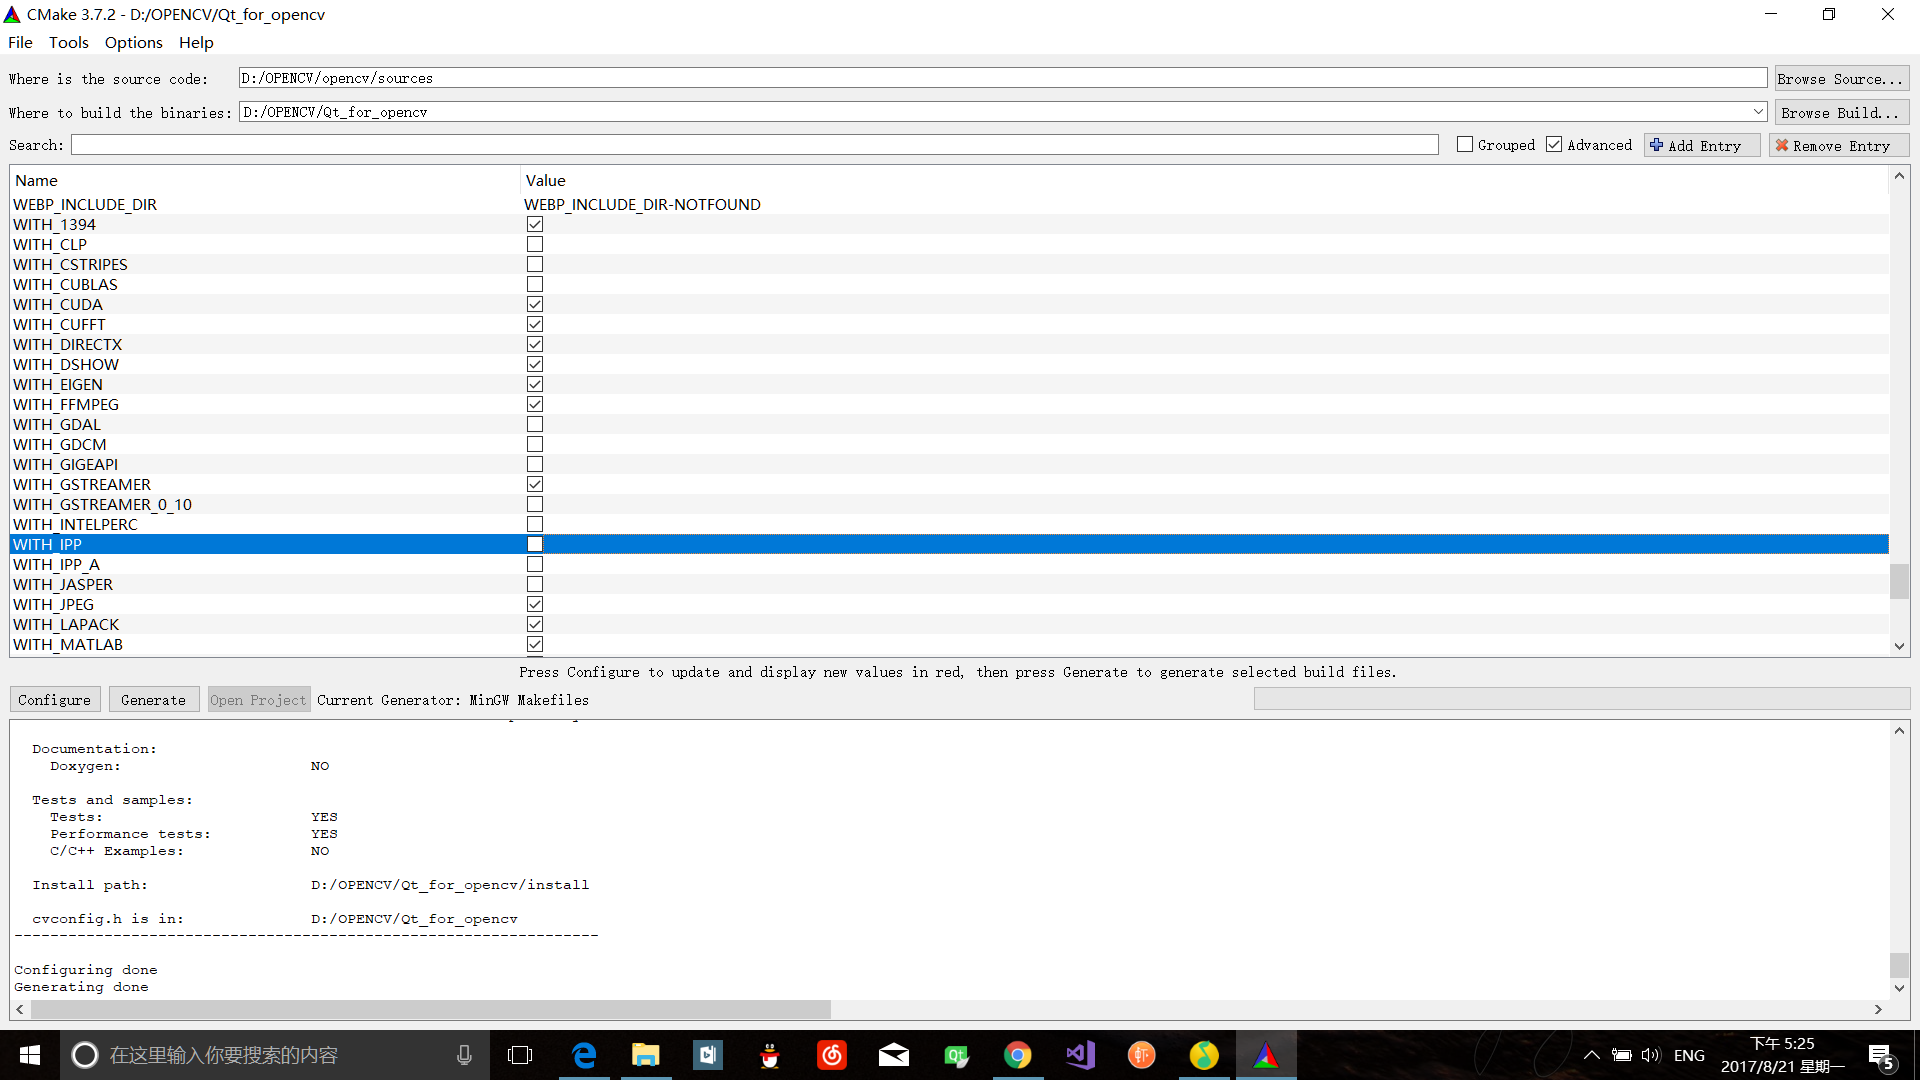Select the WEBP_INCLUDE_DIR row
This screenshot has width=1920, height=1080.
click(x=949, y=204)
